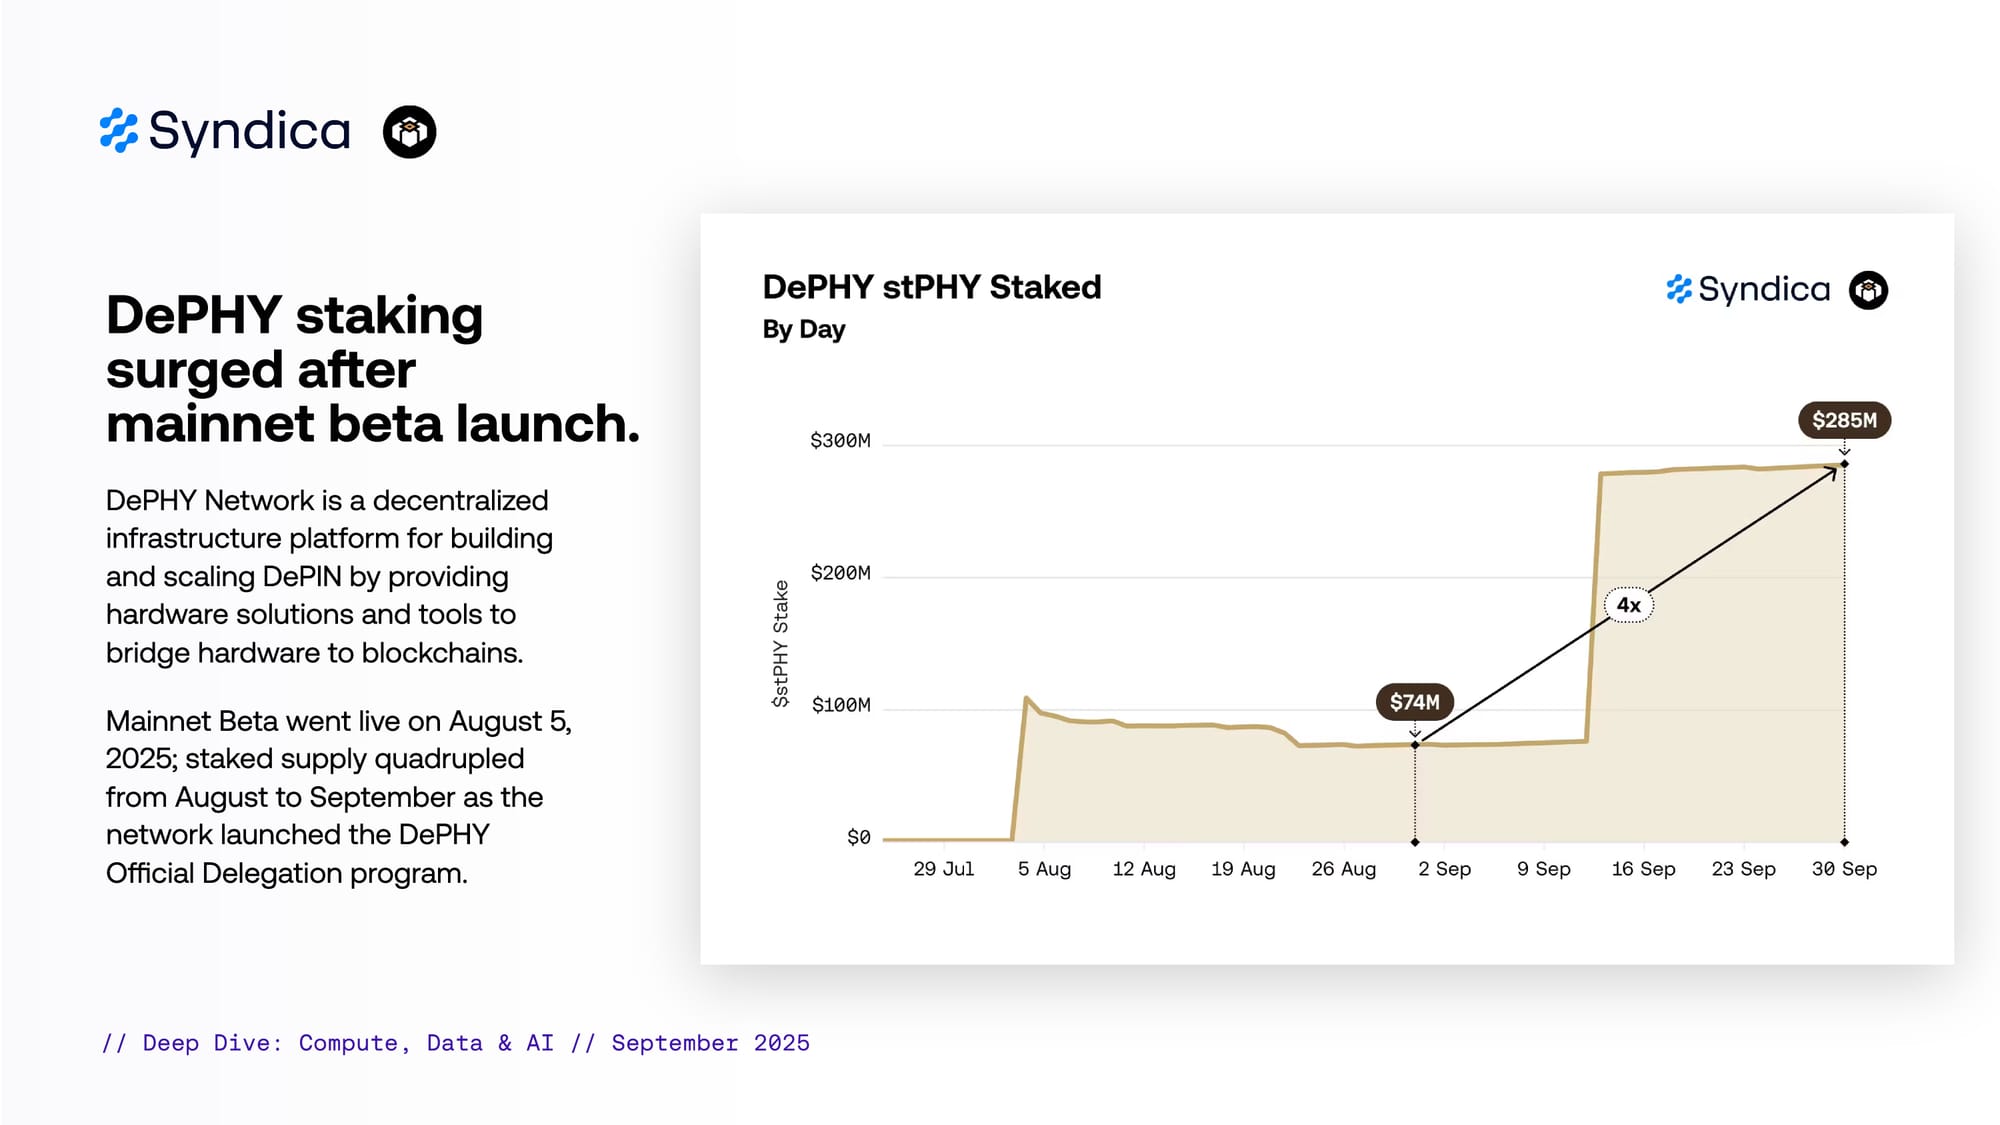This screenshot has height=1125, width=2000.
Task: Click the 4x growth marker bubble
Action: point(1628,605)
